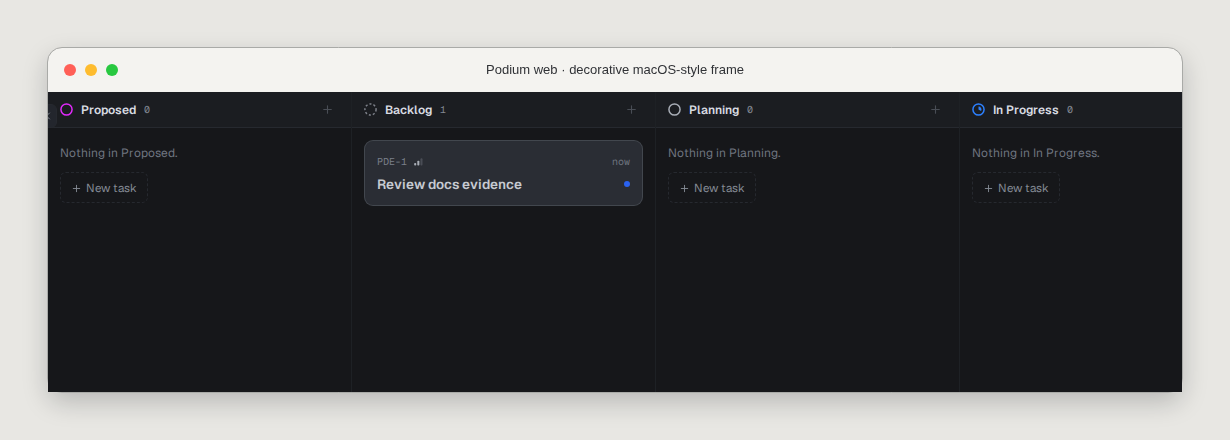Click New task button in In Progress column

[x=1016, y=188]
